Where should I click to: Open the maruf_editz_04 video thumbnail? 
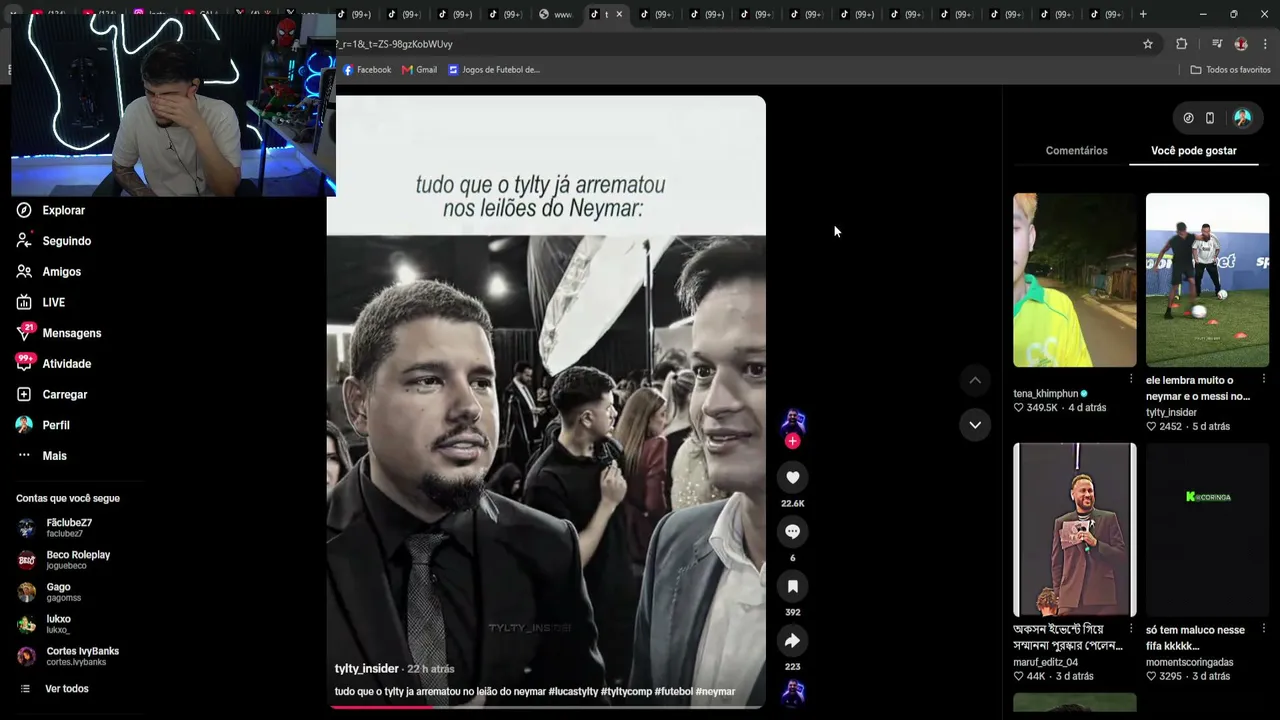(1075, 530)
